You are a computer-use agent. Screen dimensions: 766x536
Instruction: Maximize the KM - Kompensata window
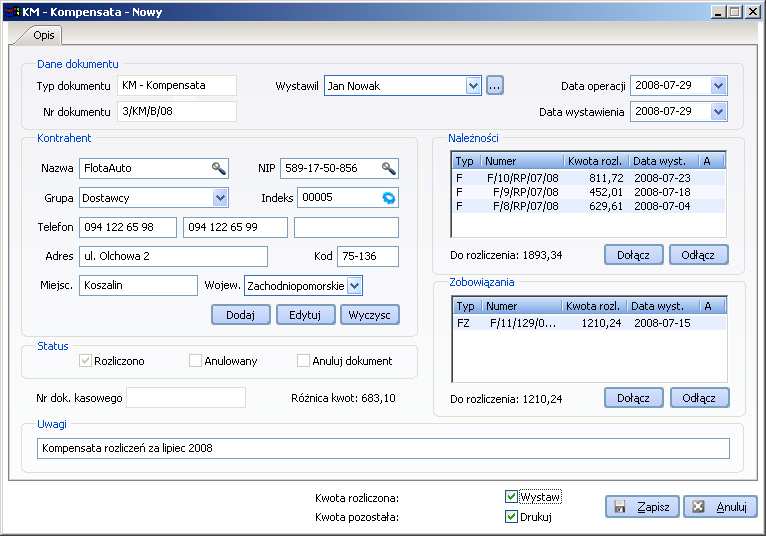[x=734, y=12]
